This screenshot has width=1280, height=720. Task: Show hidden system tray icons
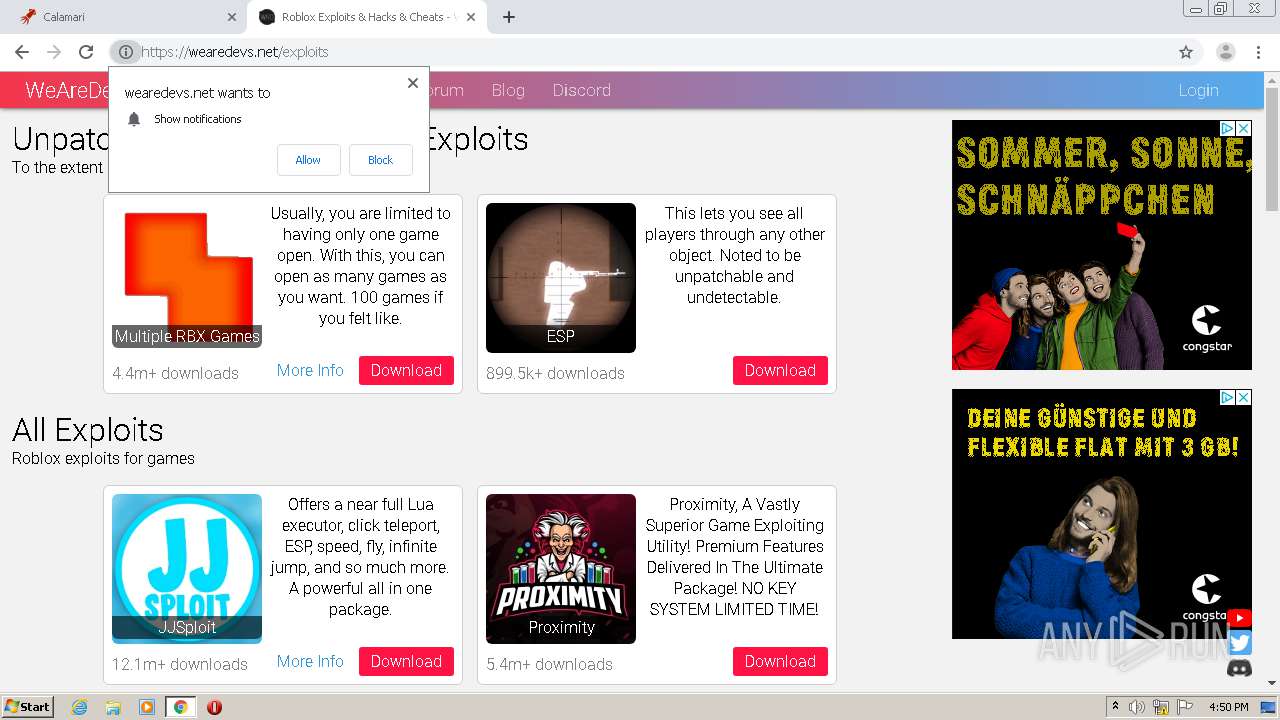tap(1115, 707)
